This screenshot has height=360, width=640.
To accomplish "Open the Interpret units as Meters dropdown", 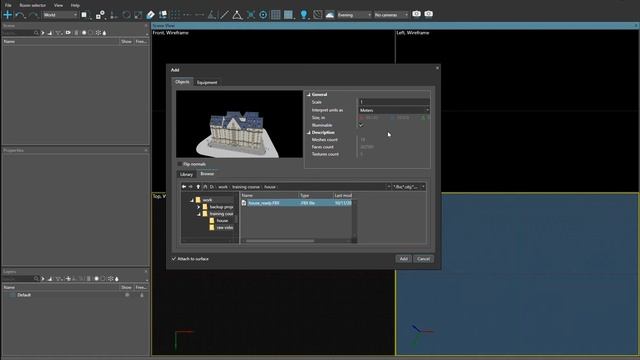I will tap(394, 110).
